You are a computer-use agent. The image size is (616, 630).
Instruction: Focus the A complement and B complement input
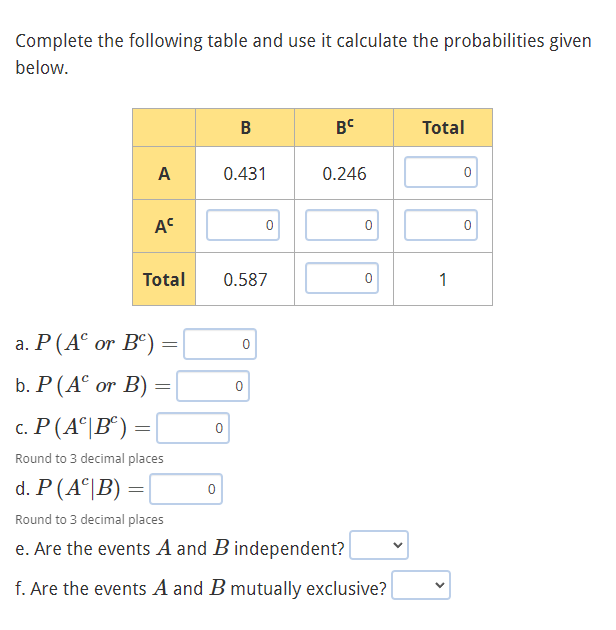342,225
